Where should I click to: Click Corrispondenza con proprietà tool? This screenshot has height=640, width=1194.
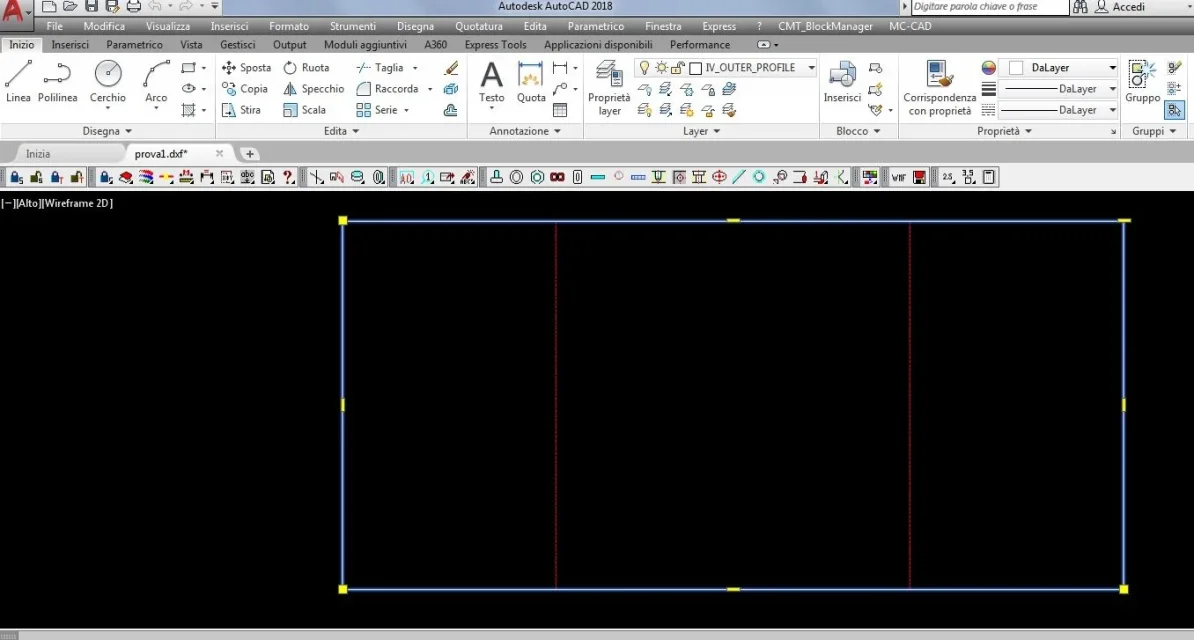pos(940,88)
